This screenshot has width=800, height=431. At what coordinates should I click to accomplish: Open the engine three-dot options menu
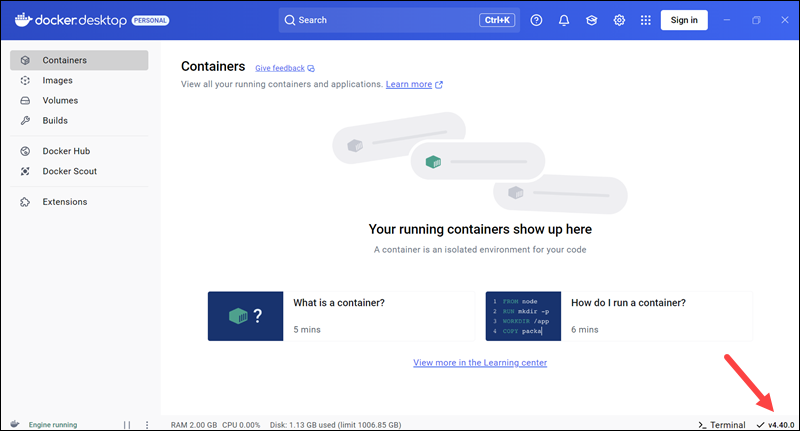(x=147, y=425)
